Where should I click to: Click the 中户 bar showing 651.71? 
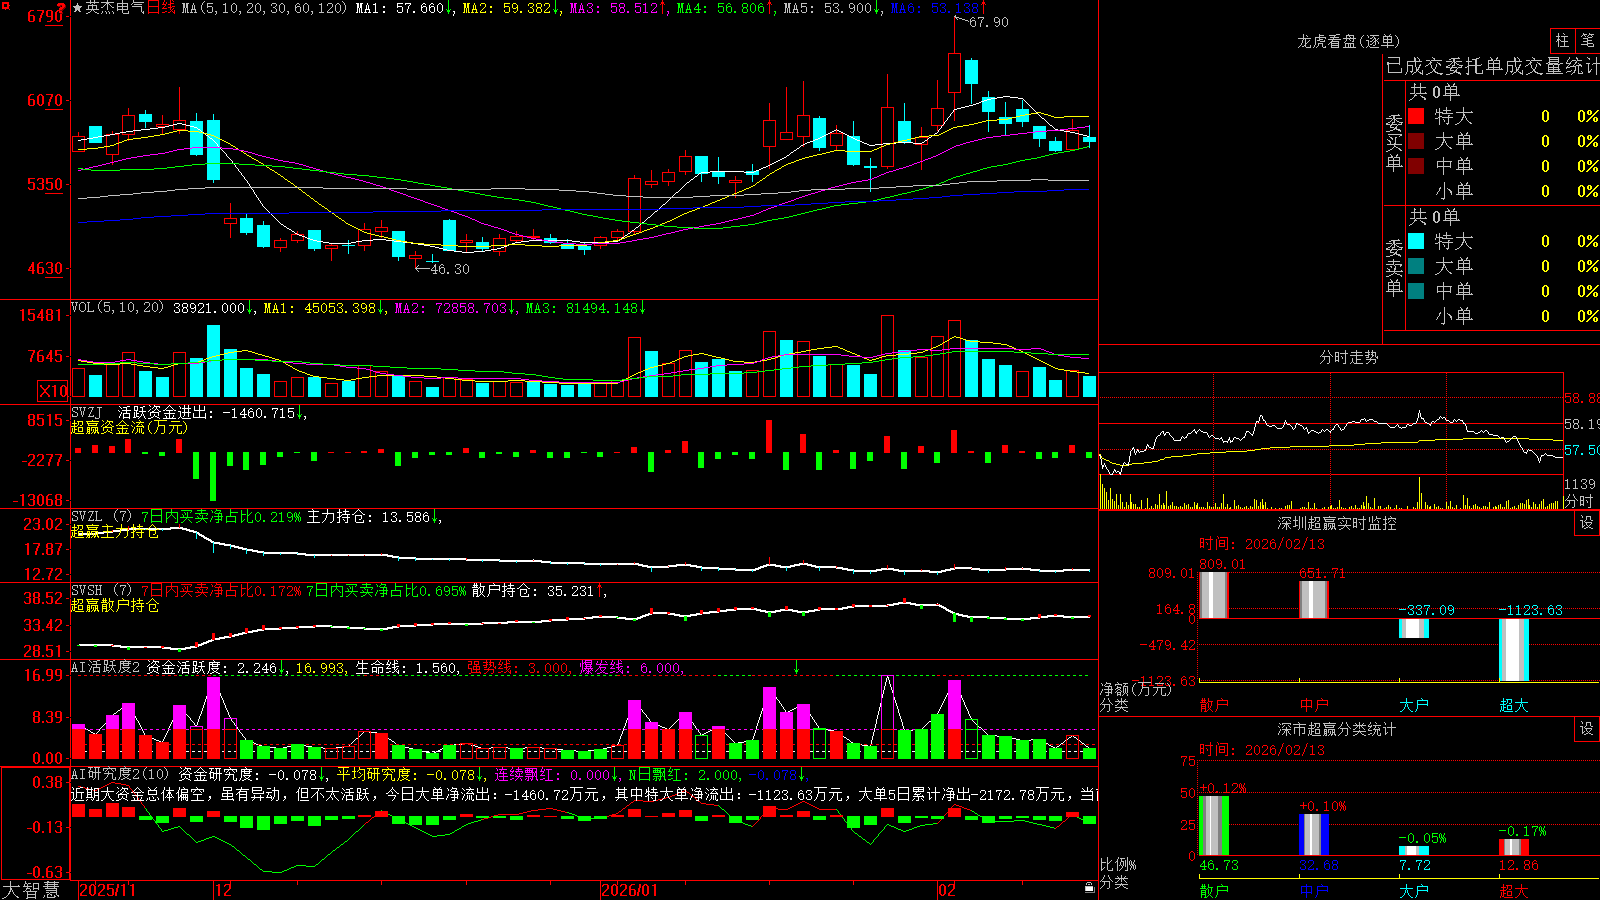1314,600
